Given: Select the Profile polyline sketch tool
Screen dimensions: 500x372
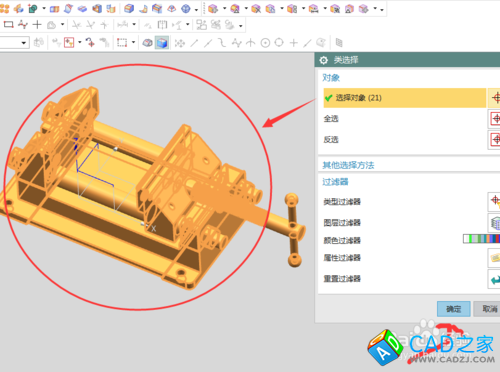Looking at the screenshot, I should (x=23, y=24).
